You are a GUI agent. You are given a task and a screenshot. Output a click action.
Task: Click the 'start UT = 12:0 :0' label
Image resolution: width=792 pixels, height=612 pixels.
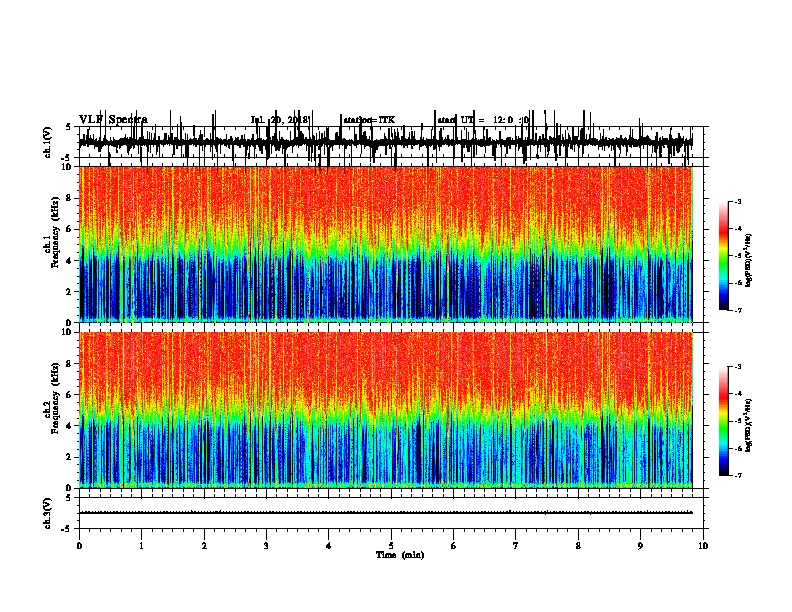click(483, 120)
